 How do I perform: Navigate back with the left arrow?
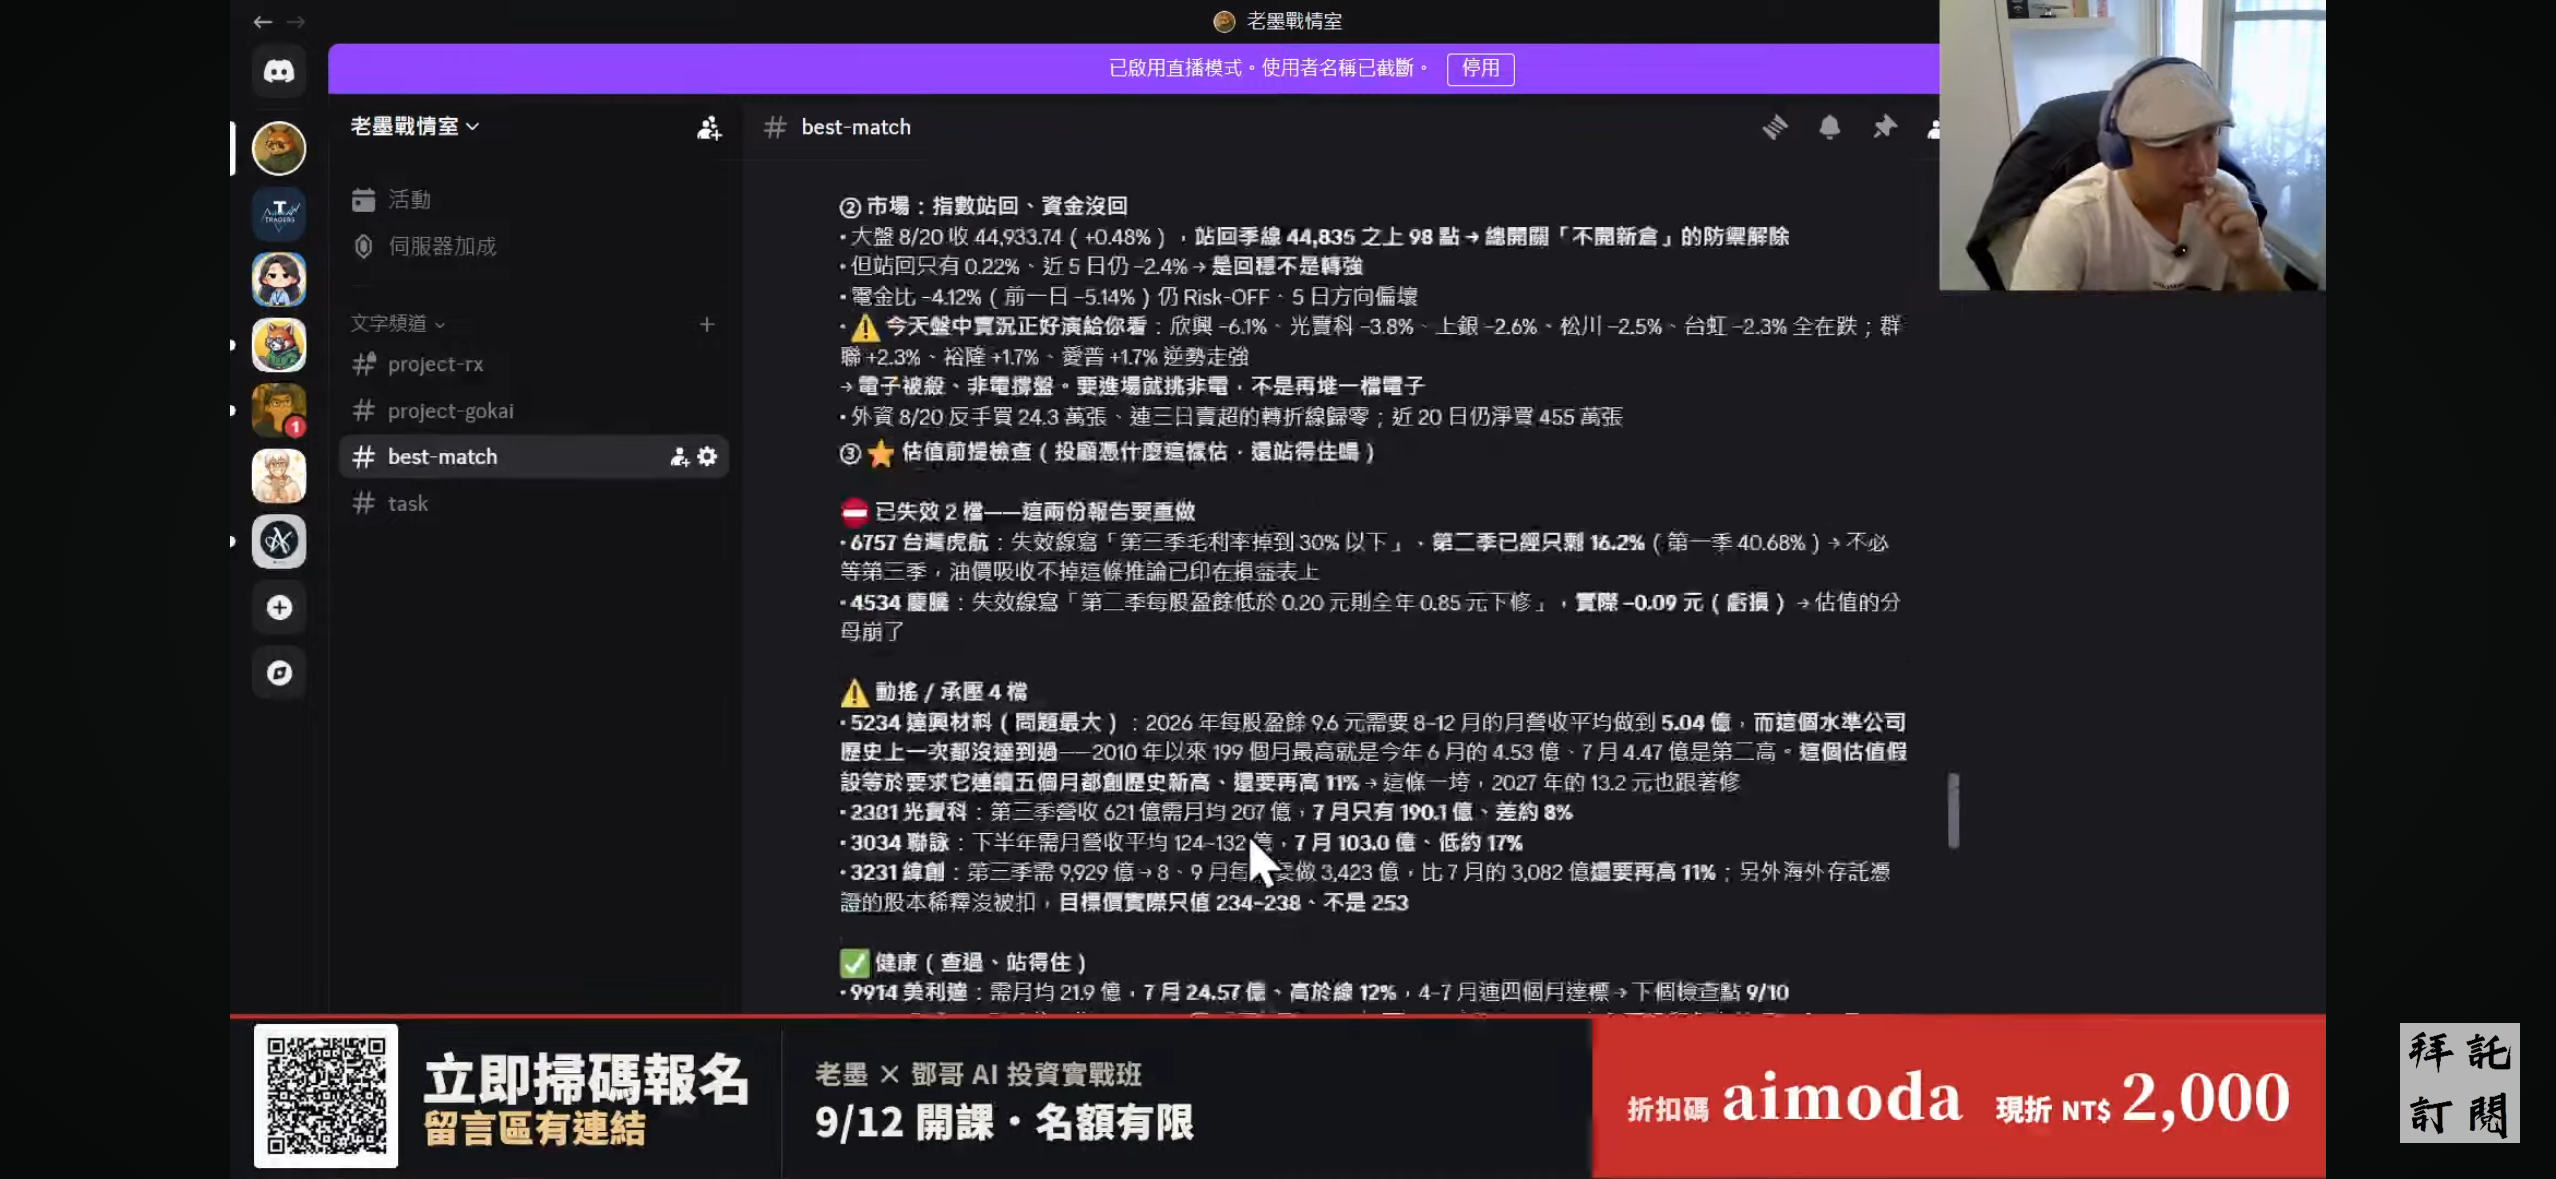pos(263,21)
